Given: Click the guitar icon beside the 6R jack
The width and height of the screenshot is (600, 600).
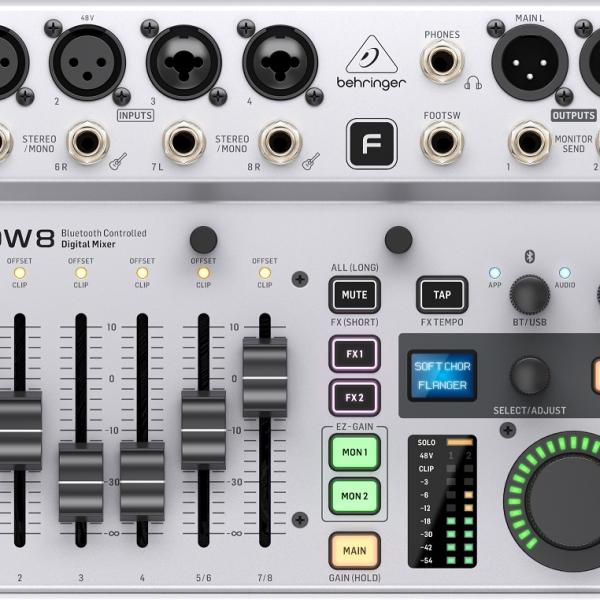Looking at the screenshot, I should point(118,161).
